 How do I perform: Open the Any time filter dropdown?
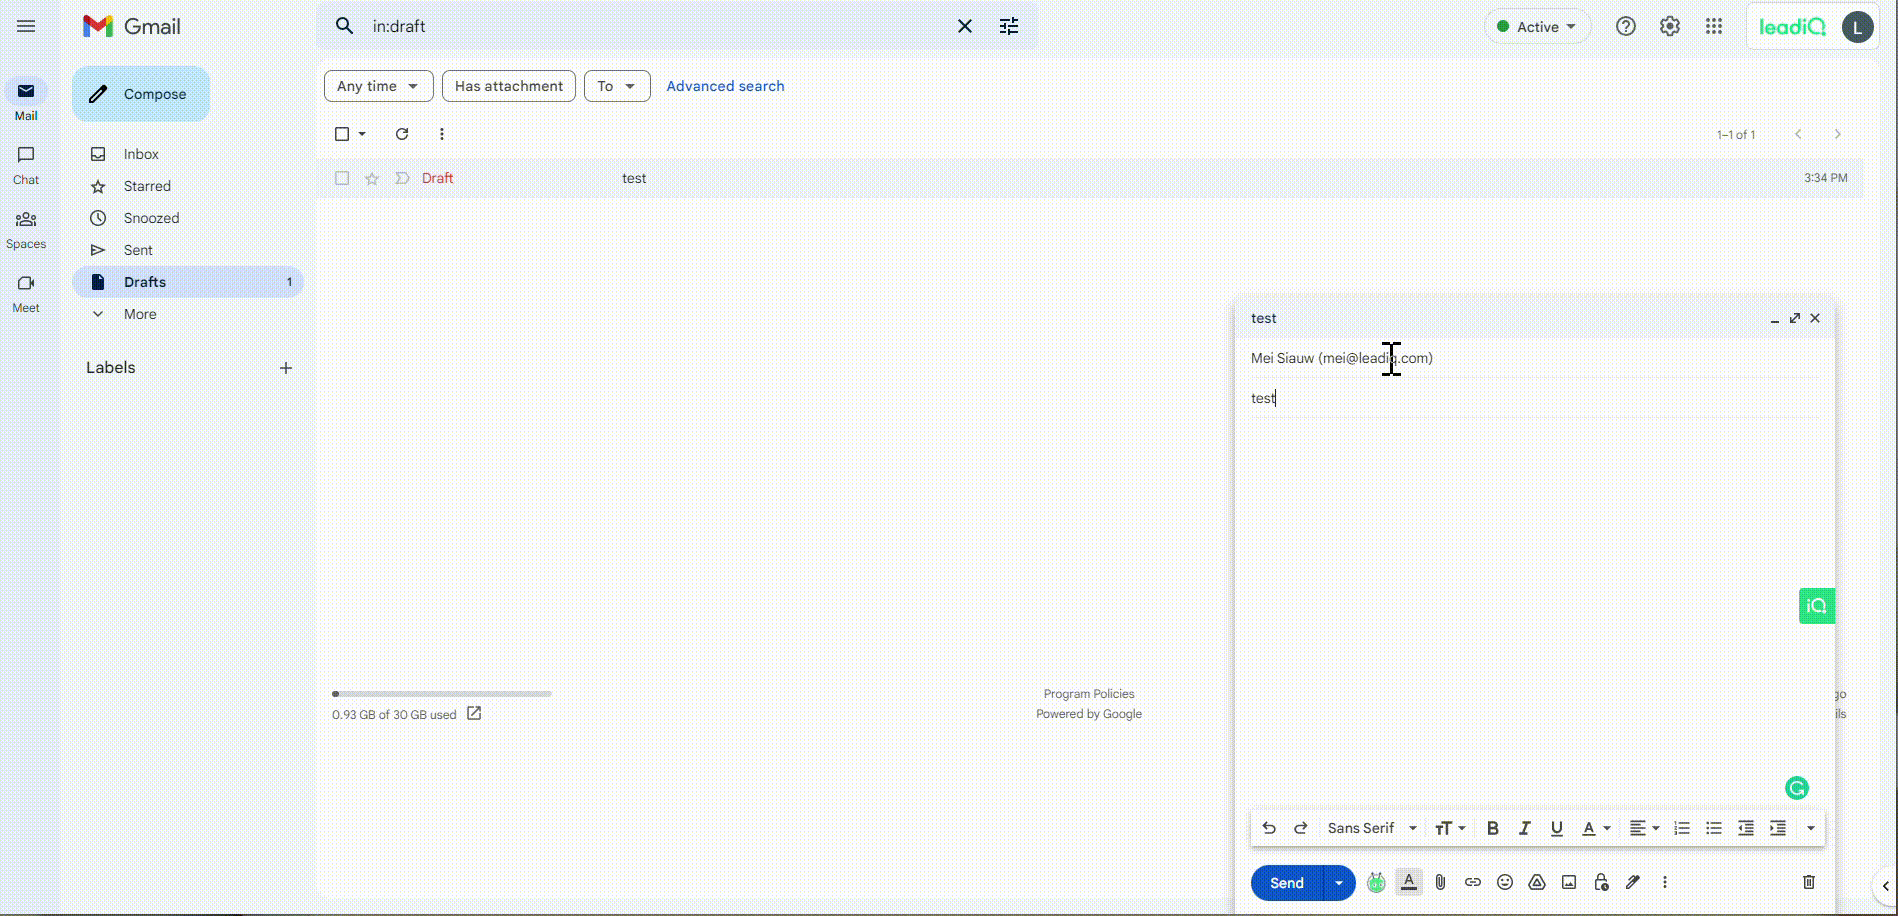point(378,86)
